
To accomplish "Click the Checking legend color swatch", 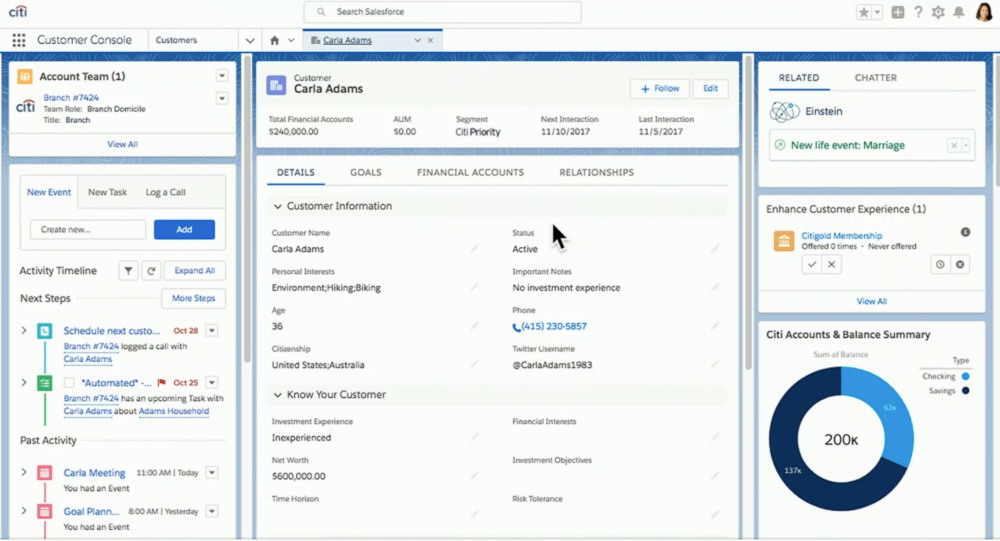I will (966, 376).
